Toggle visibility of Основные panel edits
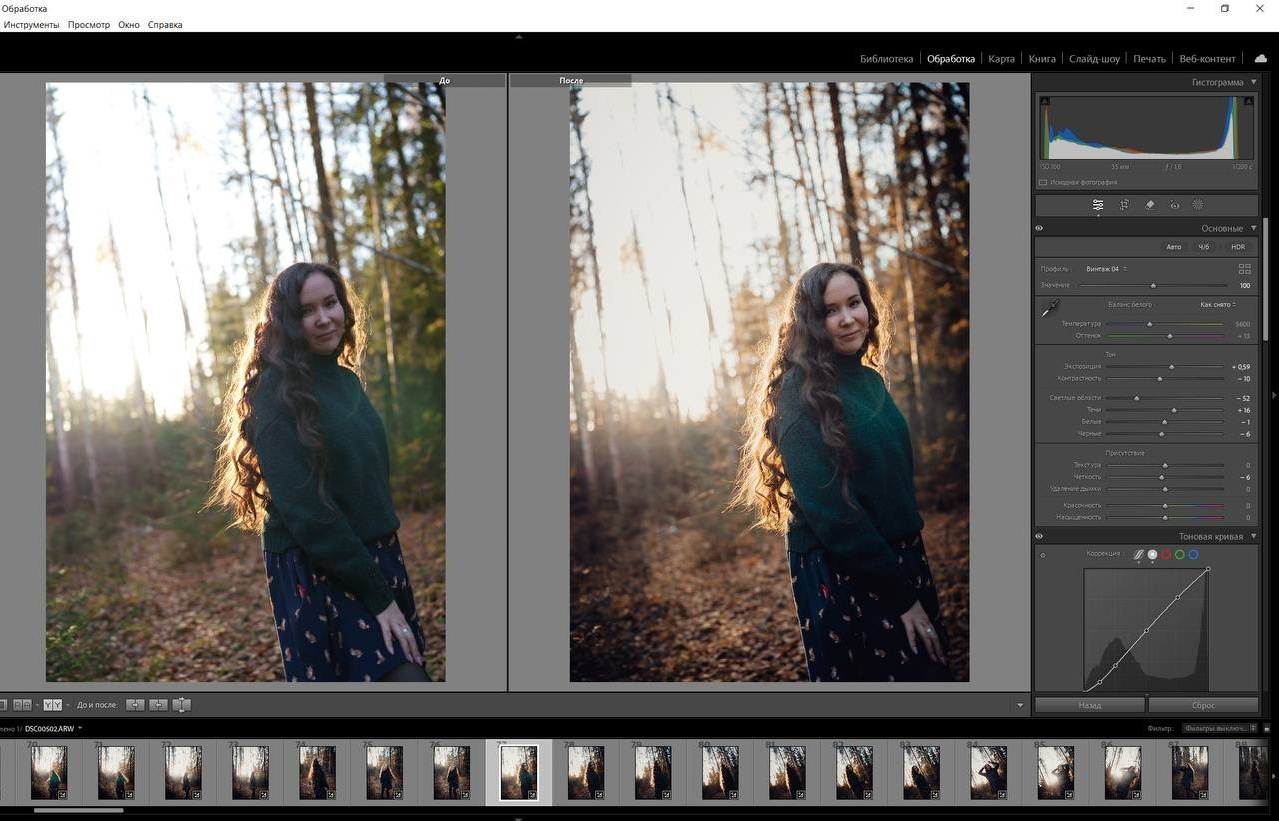 click(1039, 228)
